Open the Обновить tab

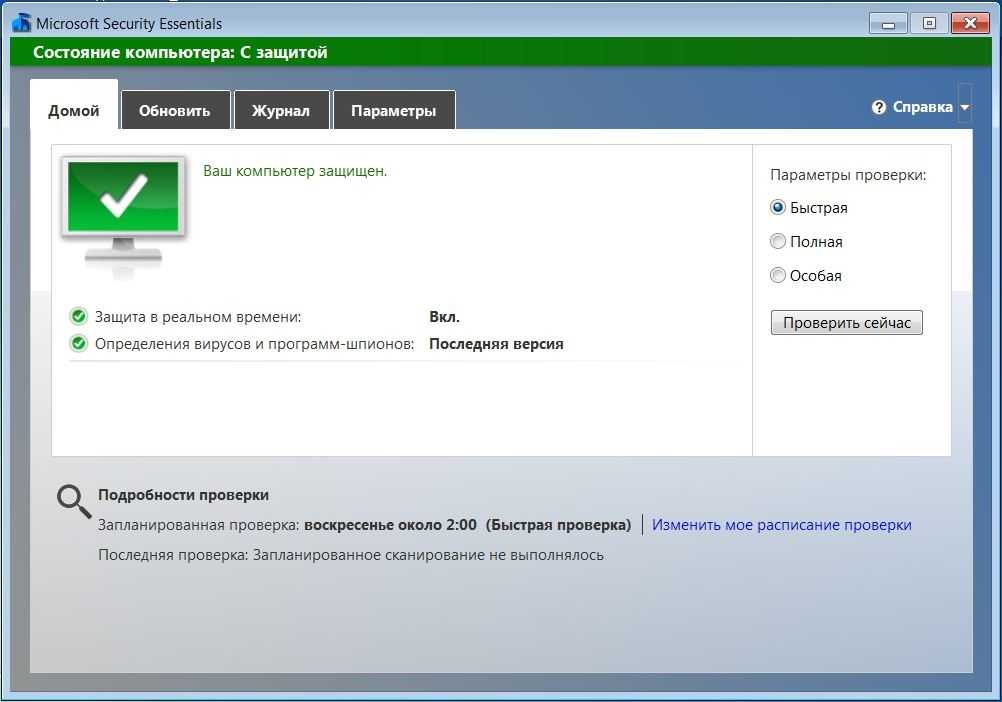click(x=174, y=111)
